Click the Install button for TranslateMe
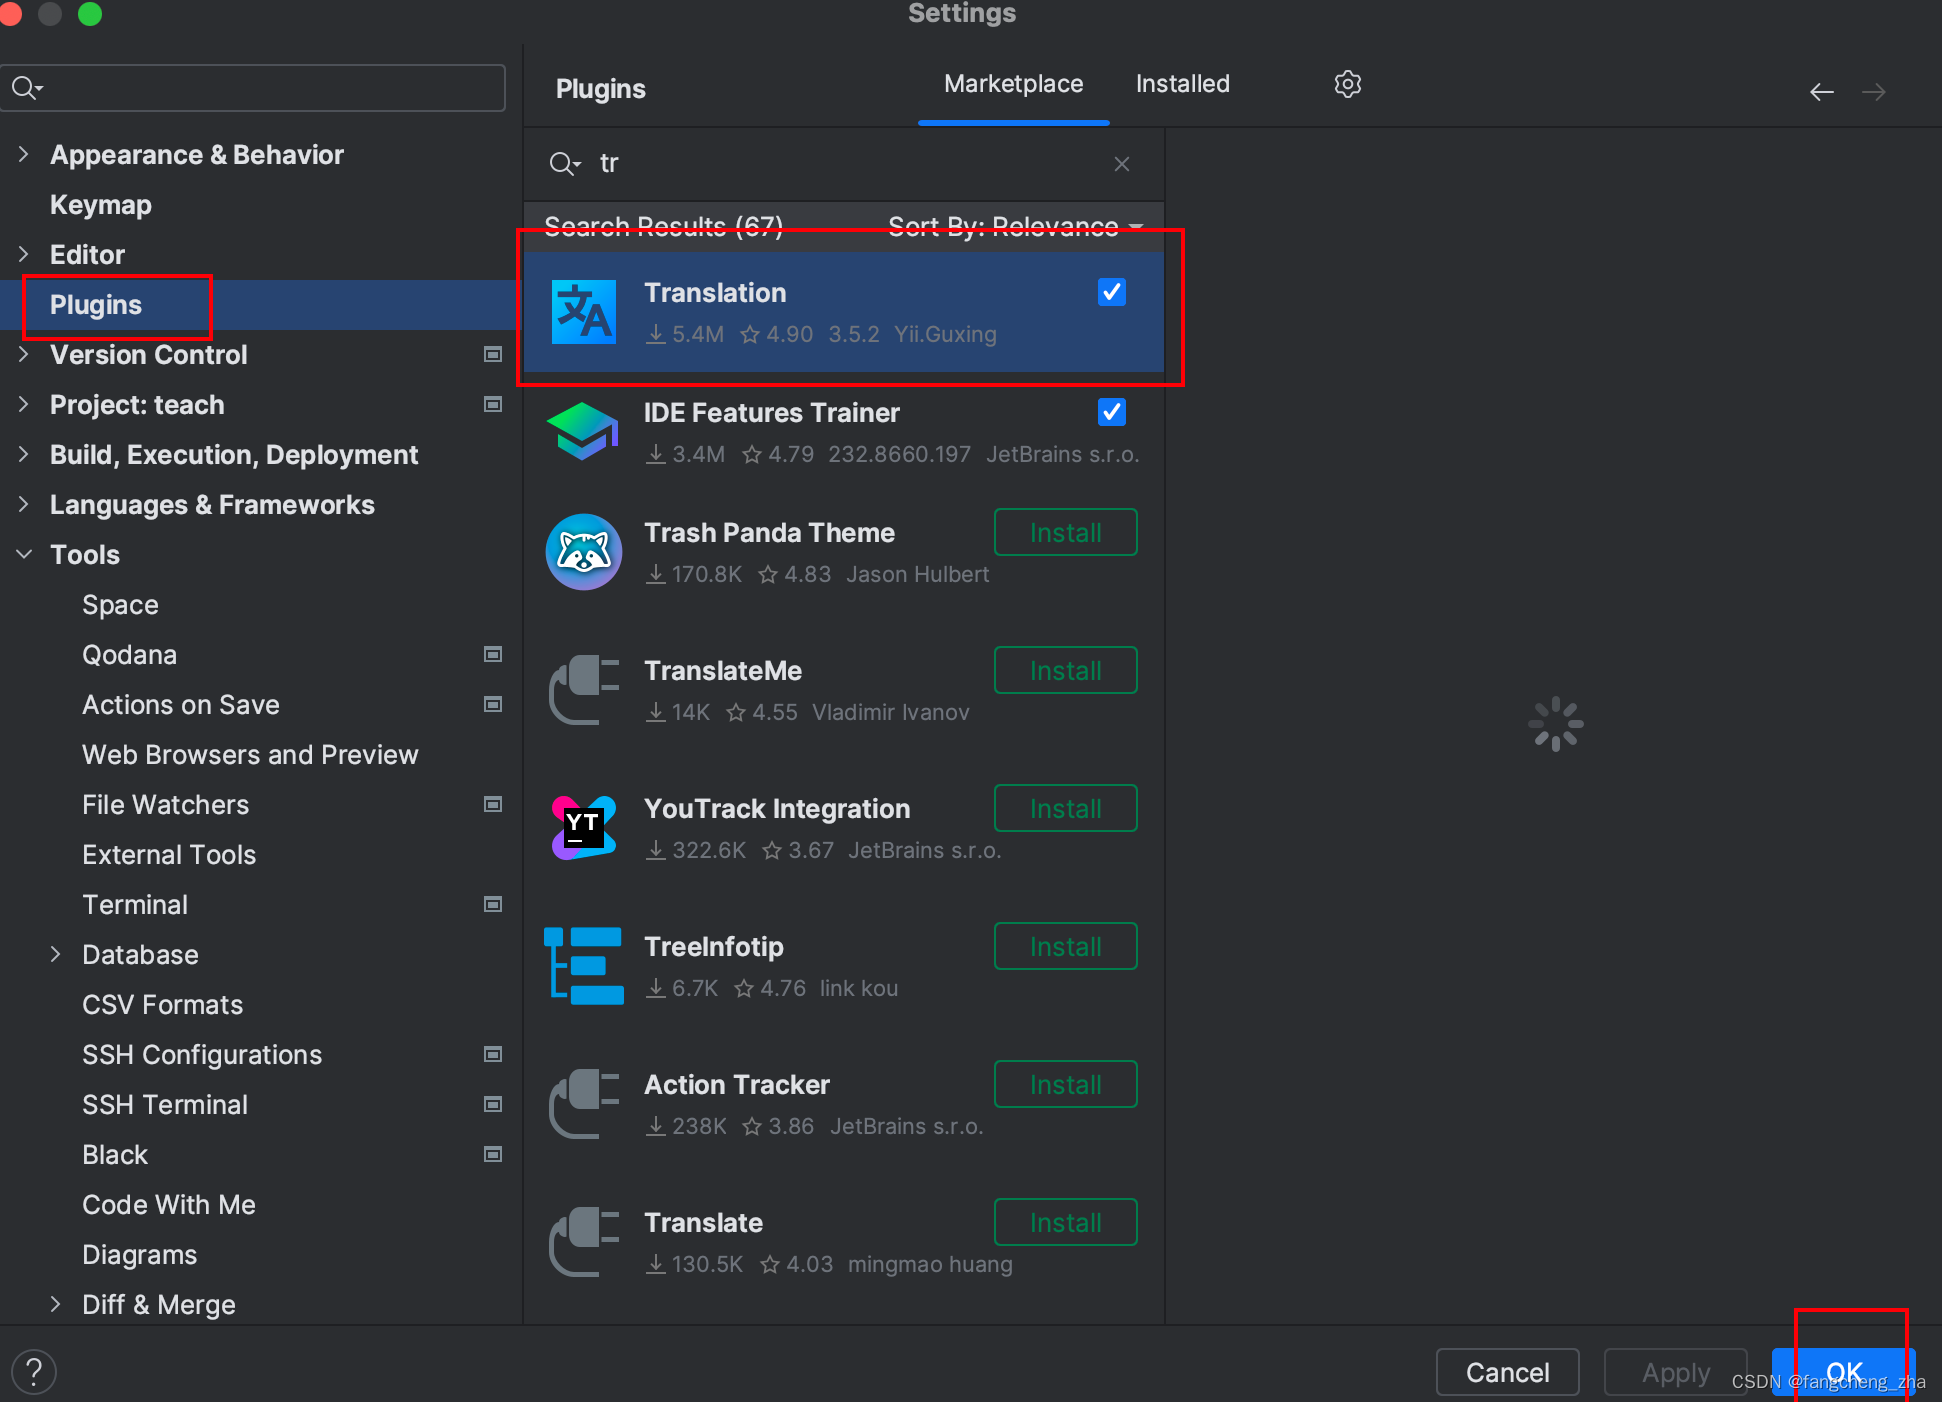Image resolution: width=1942 pixels, height=1402 pixels. click(1066, 669)
